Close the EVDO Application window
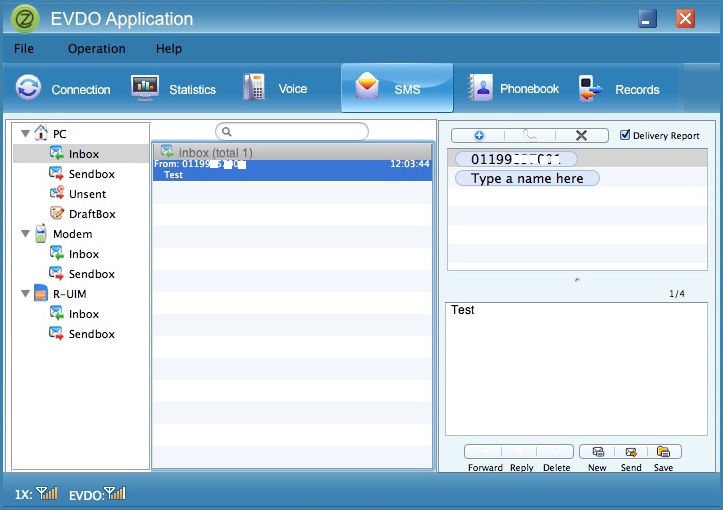Viewport: 723px width, 510px height. (685, 19)
